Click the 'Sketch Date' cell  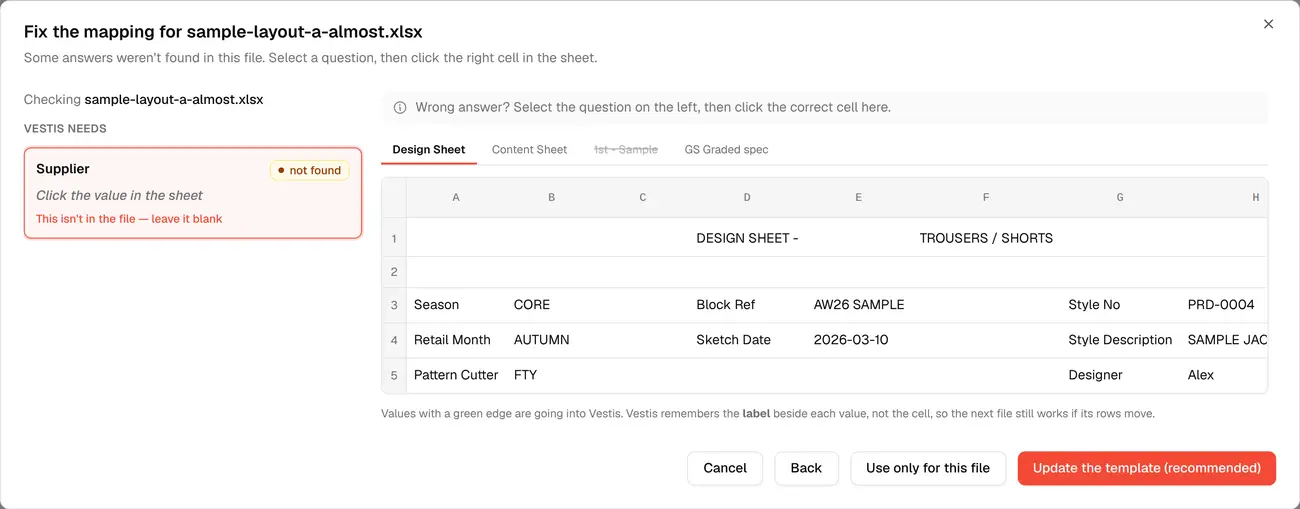tap(747, 340)
